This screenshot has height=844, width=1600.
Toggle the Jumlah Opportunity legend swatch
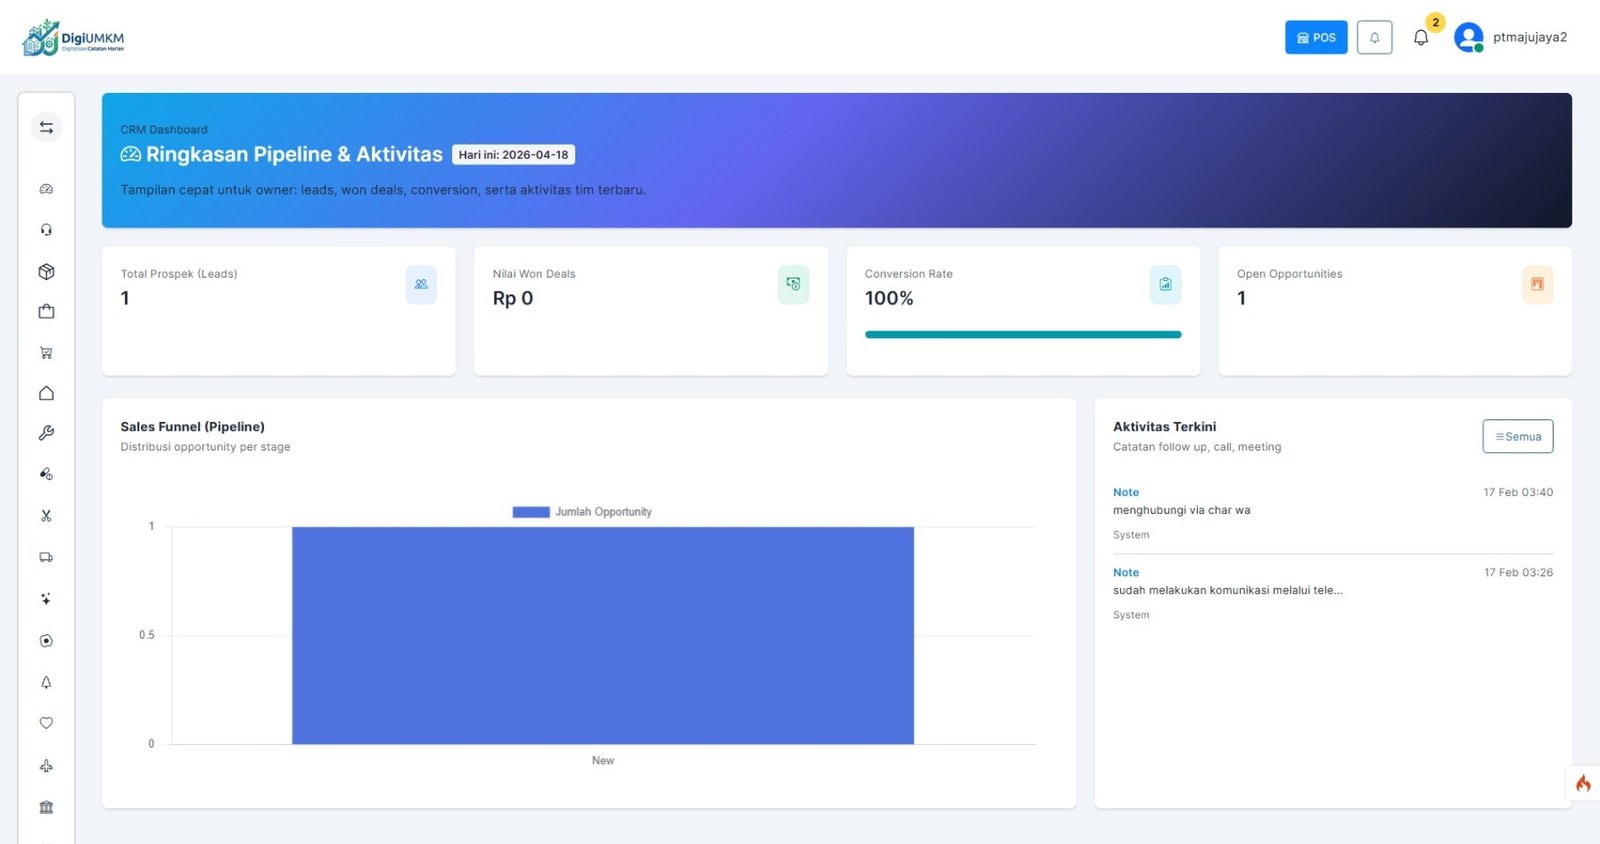point(531,512)
